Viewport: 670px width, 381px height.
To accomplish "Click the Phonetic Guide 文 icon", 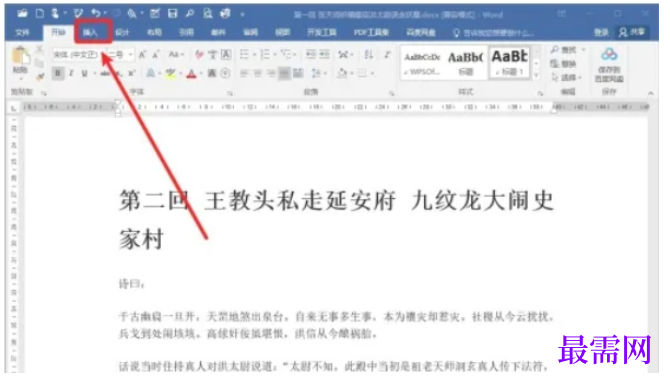I will click(x=212, y=54).
